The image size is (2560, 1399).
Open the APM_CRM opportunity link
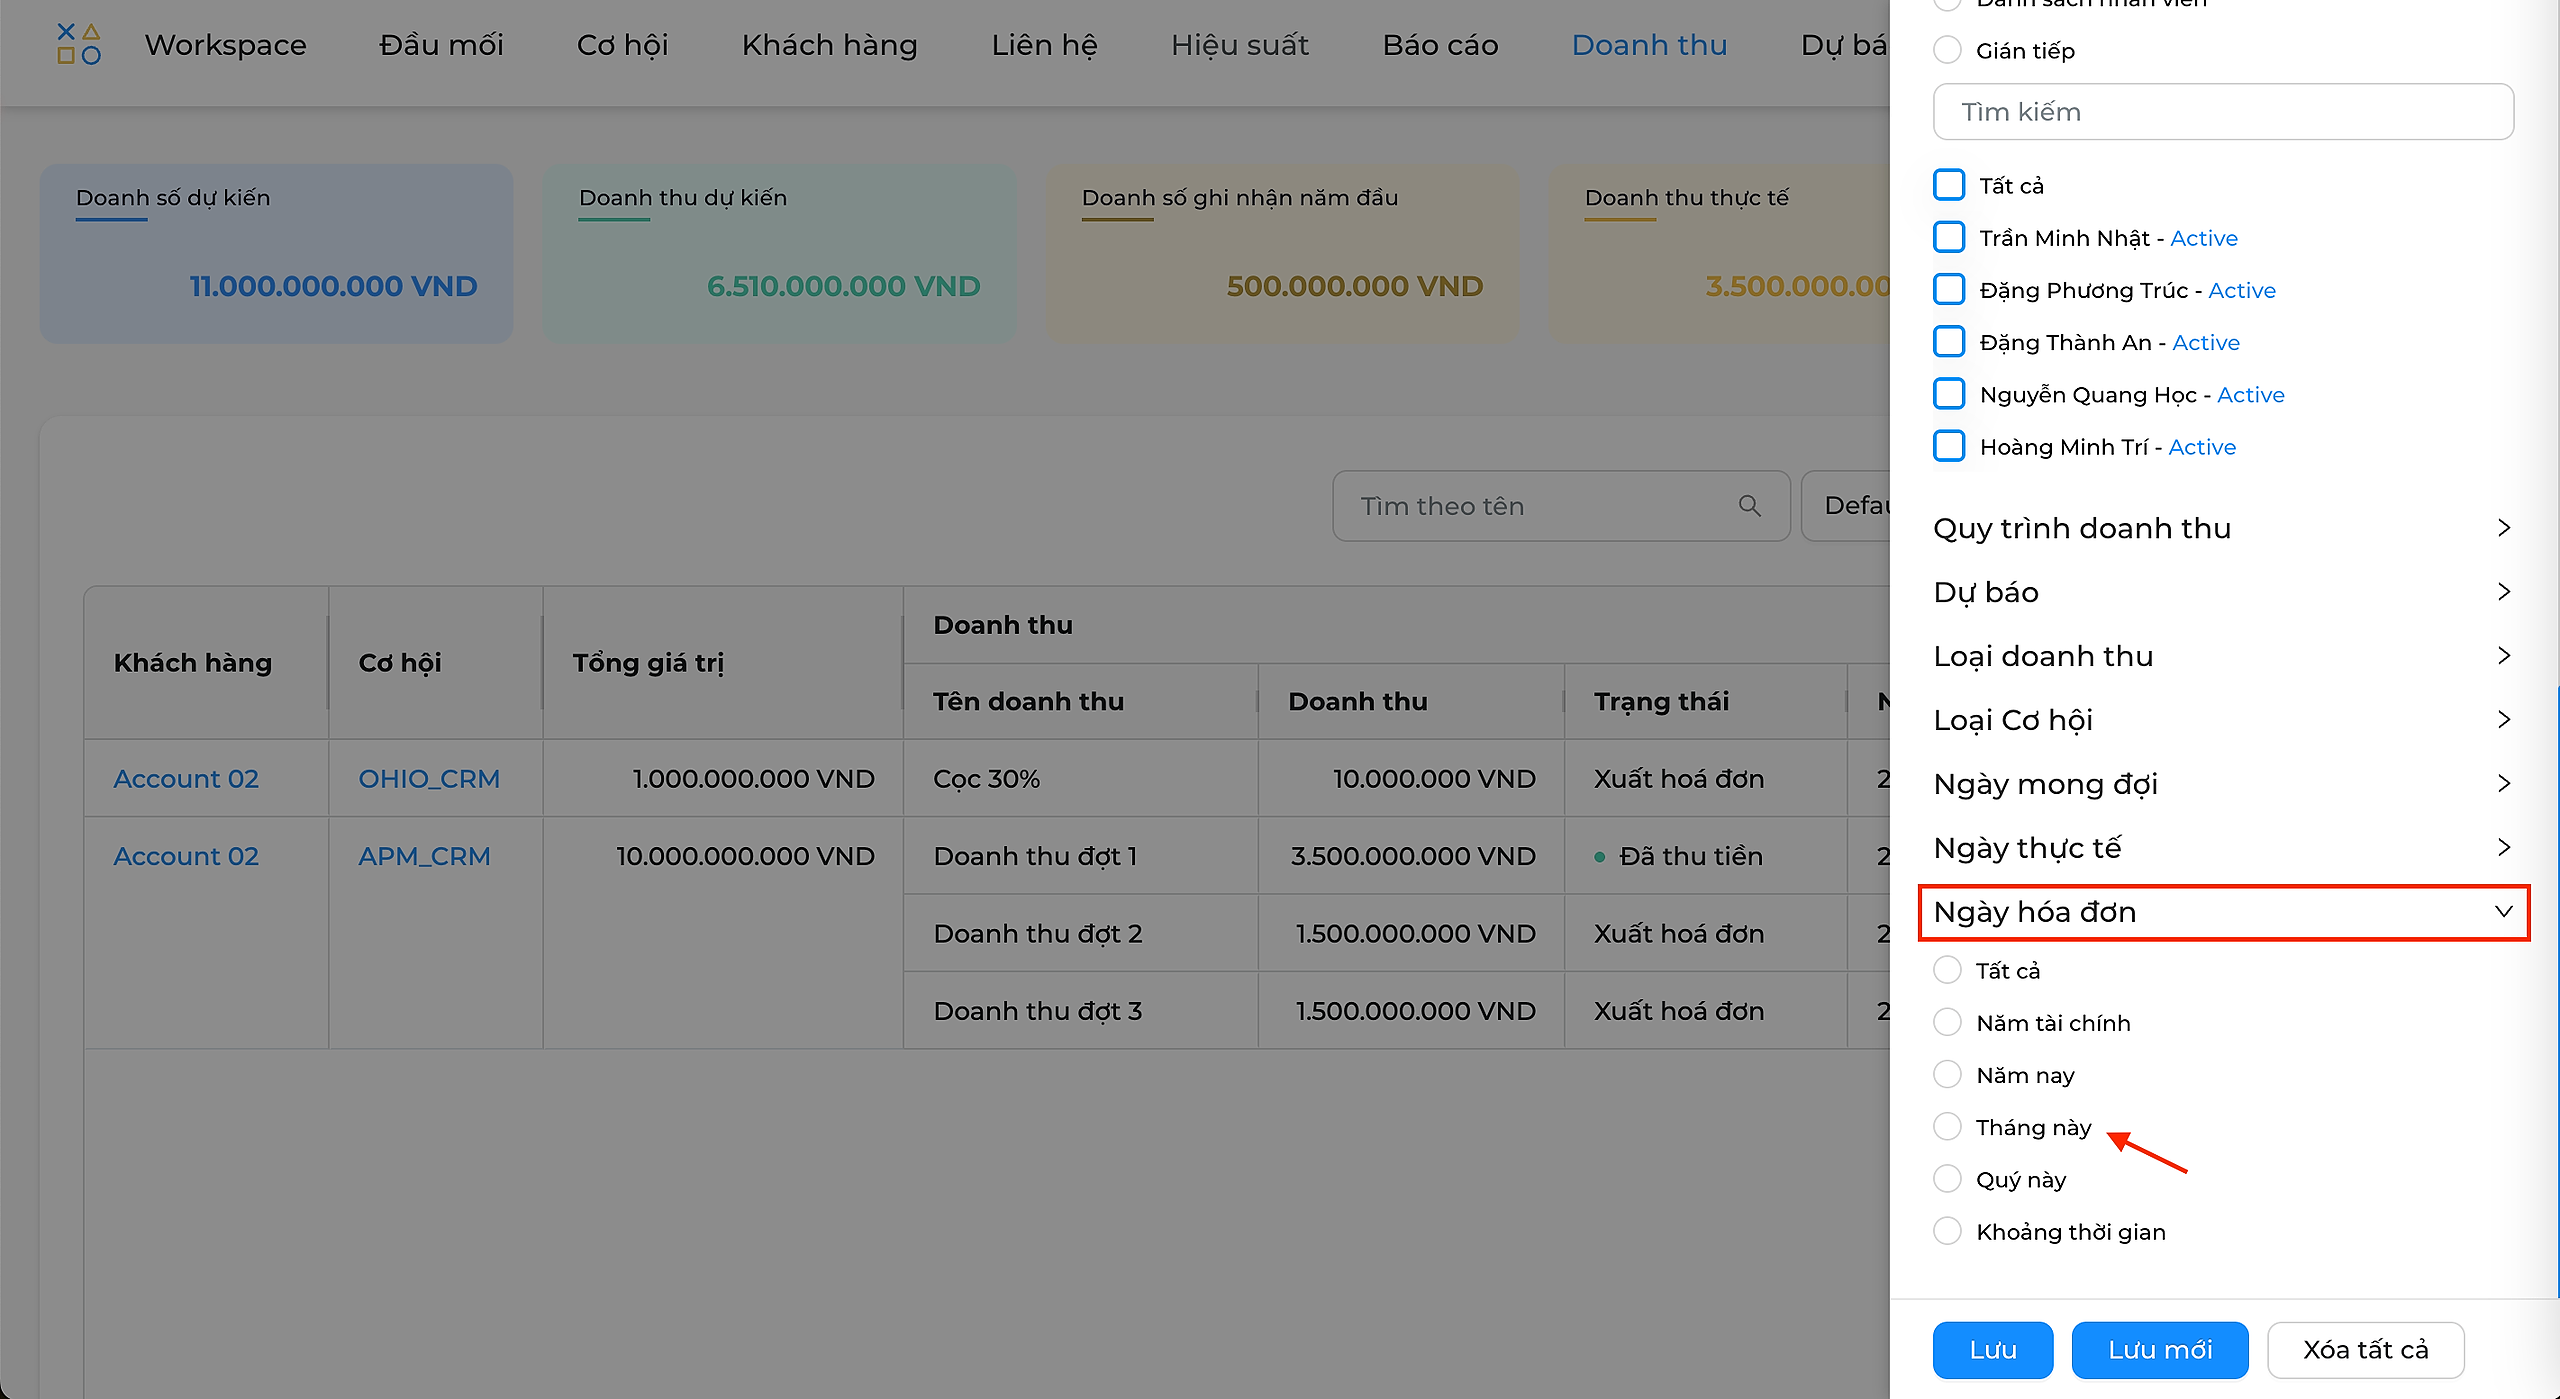pos(424,856)
